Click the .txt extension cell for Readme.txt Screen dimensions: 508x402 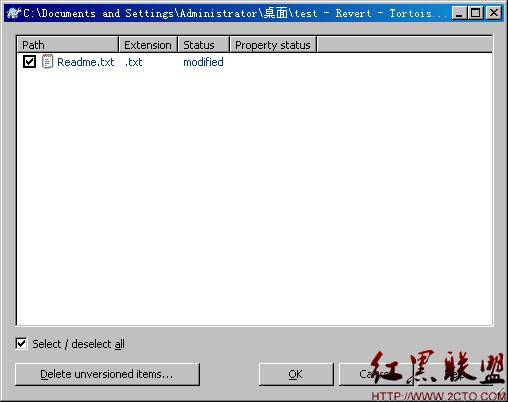[x=134, y=62]
